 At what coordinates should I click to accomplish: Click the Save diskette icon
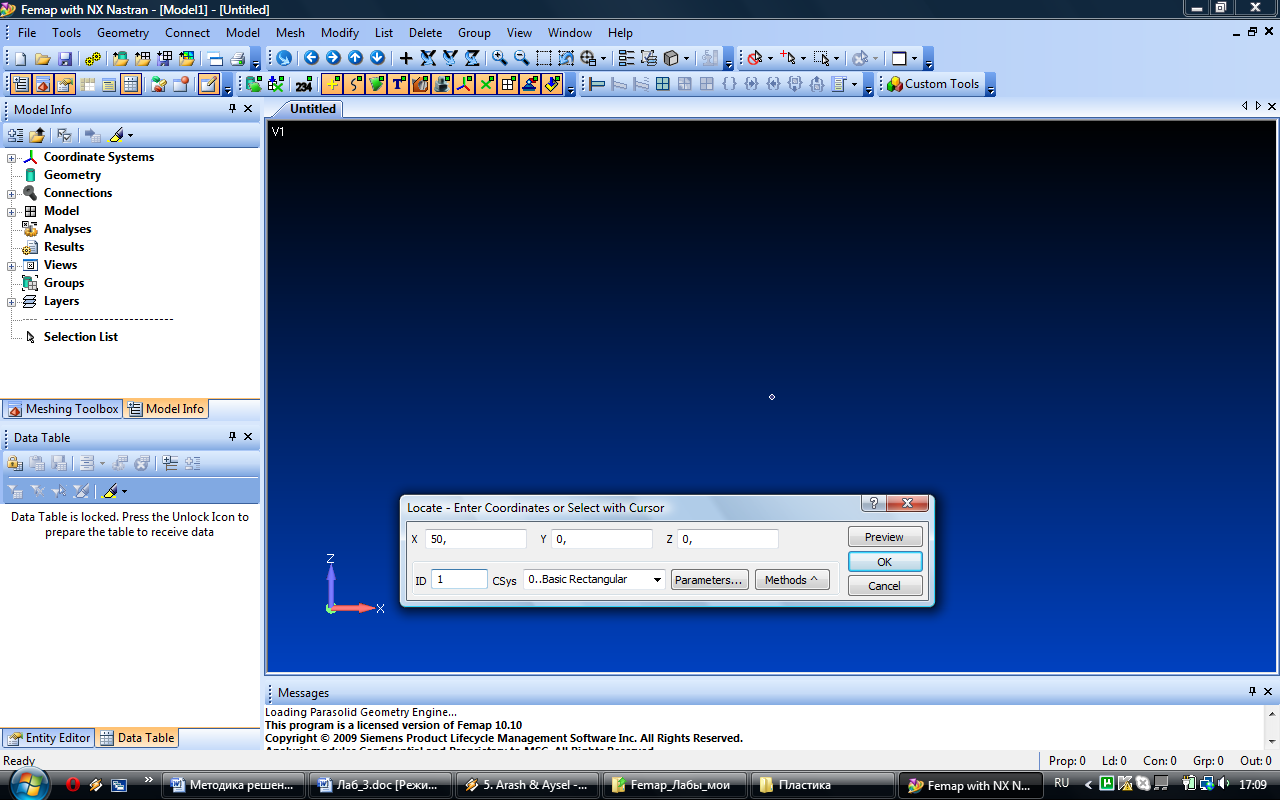(65, 59)
